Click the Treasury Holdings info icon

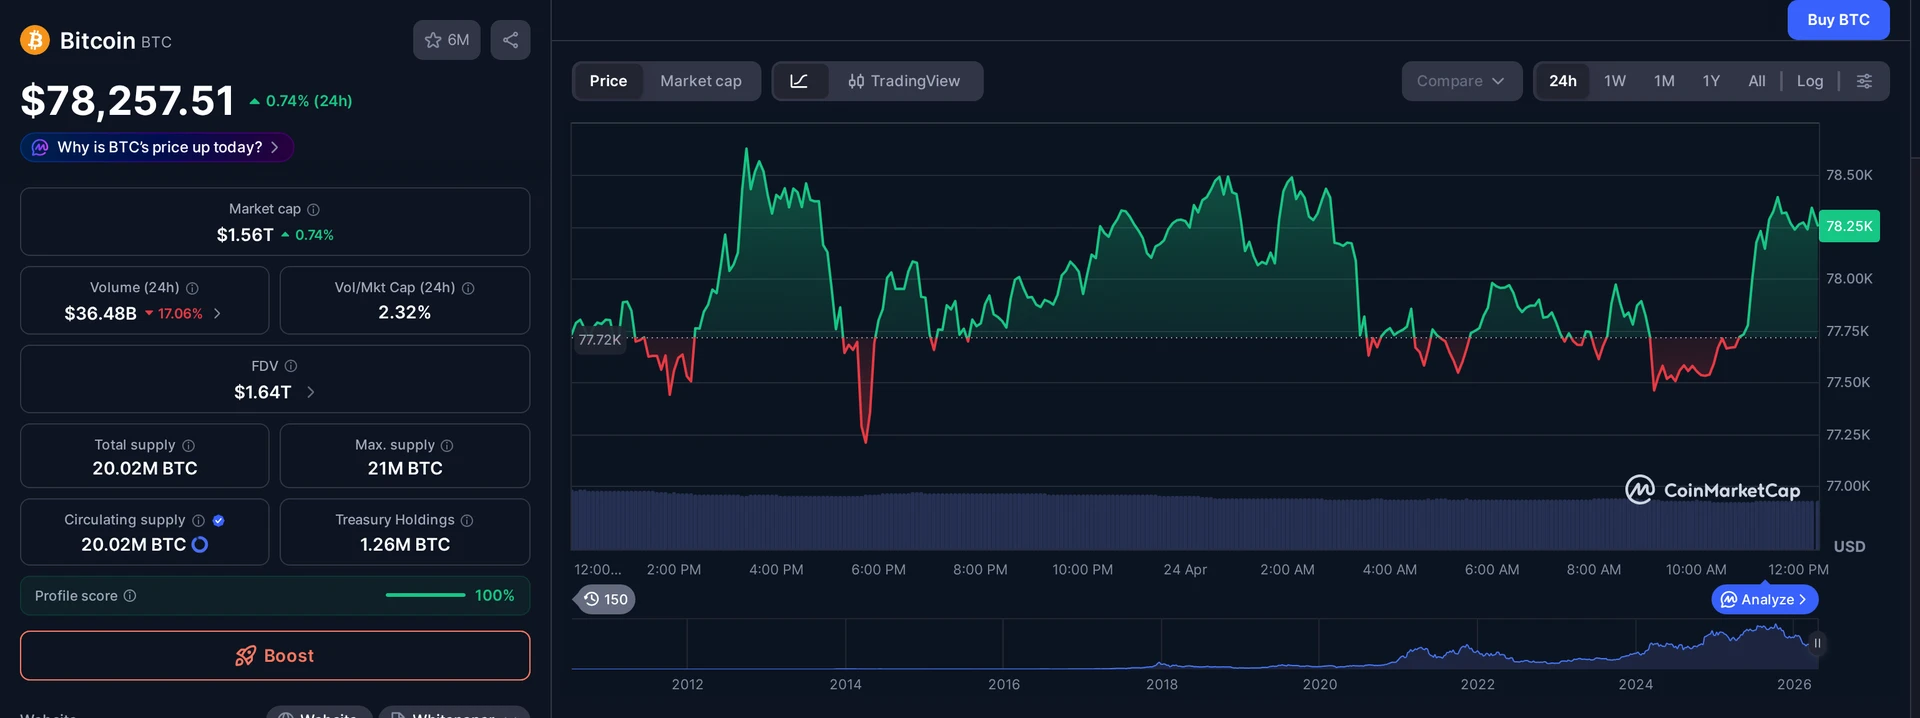coord(467,520)
